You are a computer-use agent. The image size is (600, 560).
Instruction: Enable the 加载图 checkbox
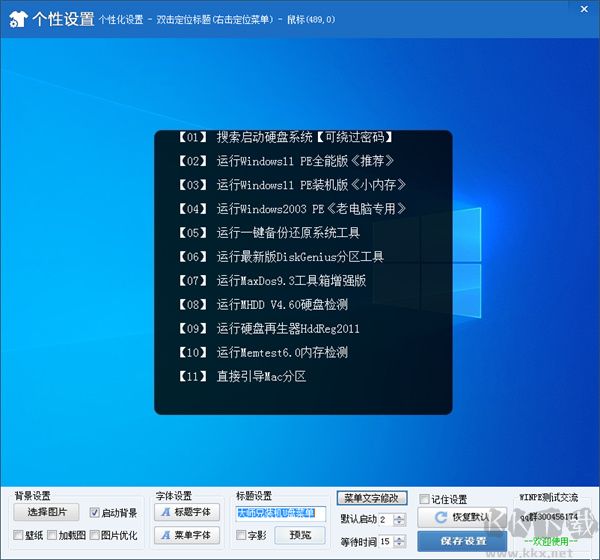tap(52, 535)
